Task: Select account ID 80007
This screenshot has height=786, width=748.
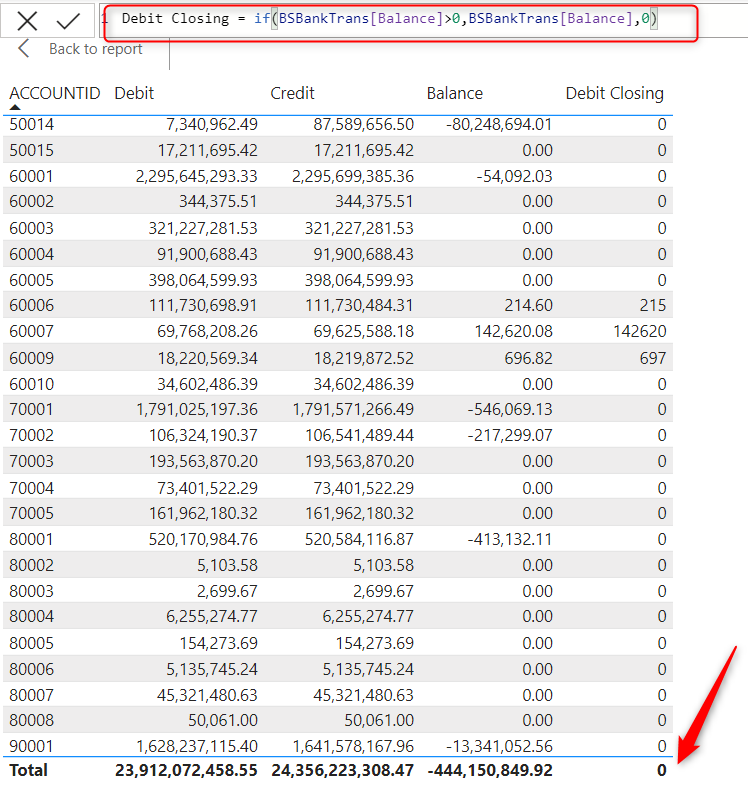Action: click(32, 695)
